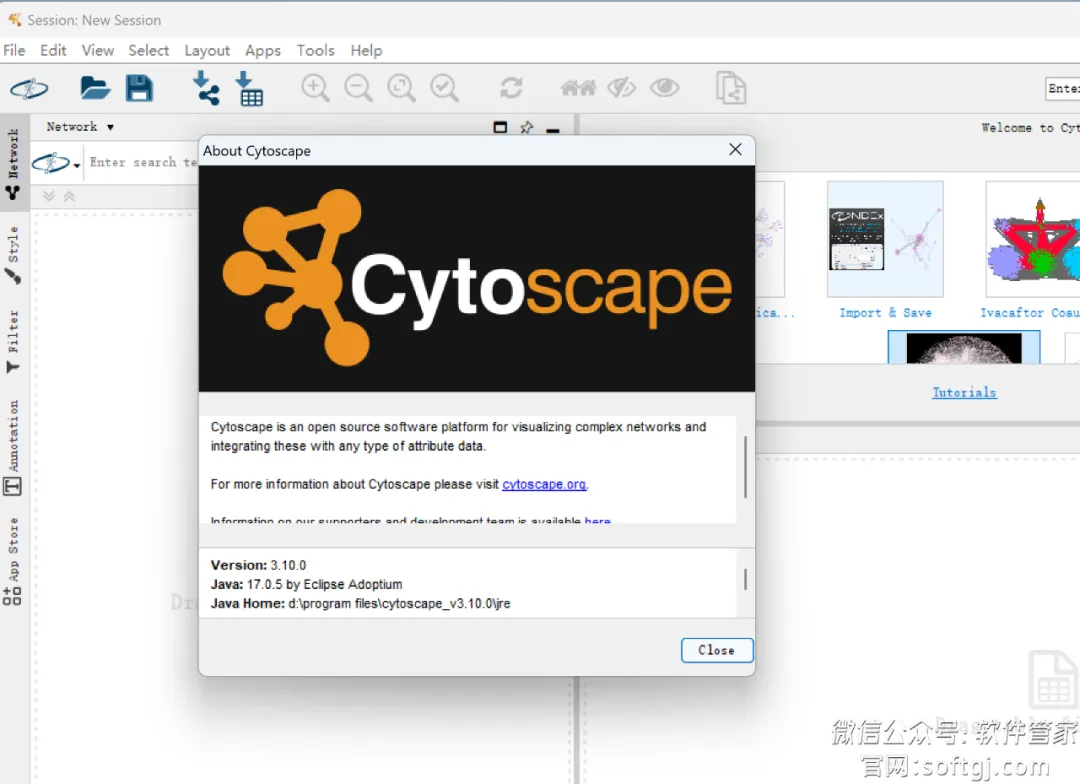
Task: Close the About Cytoscape dialog with X
Action: 736,149
